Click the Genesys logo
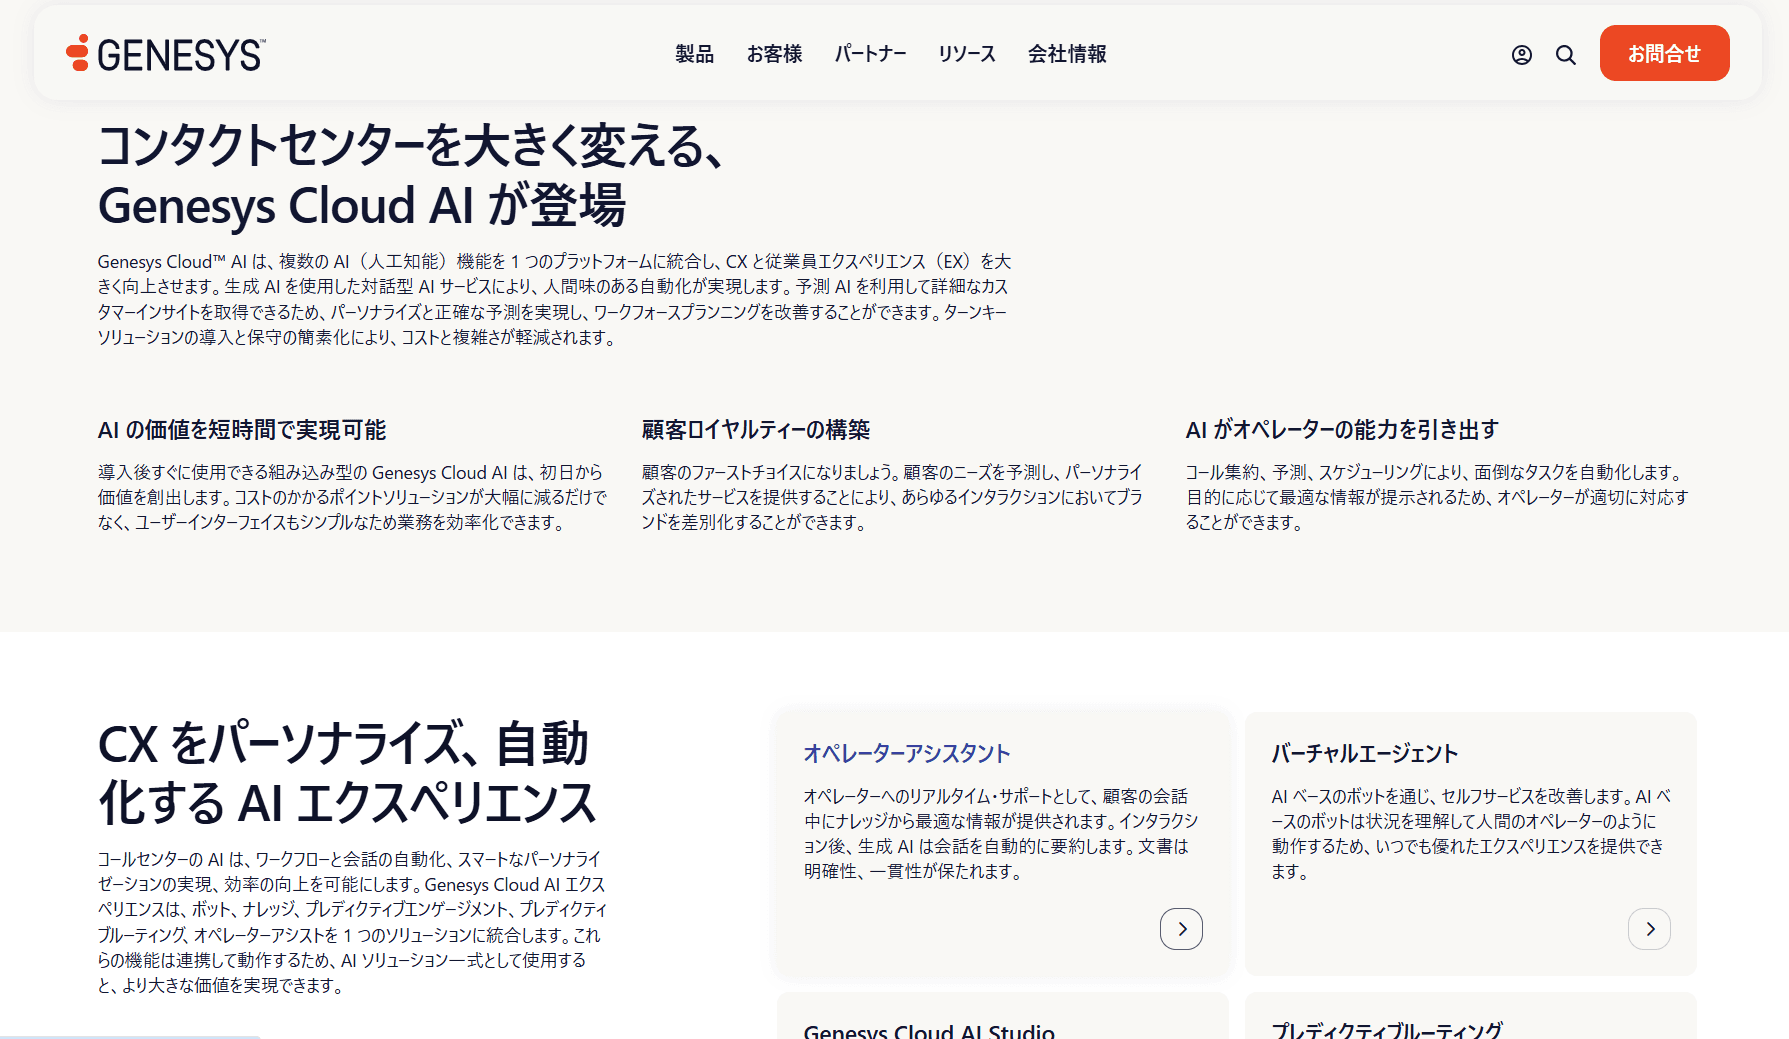 pos(166,54)
